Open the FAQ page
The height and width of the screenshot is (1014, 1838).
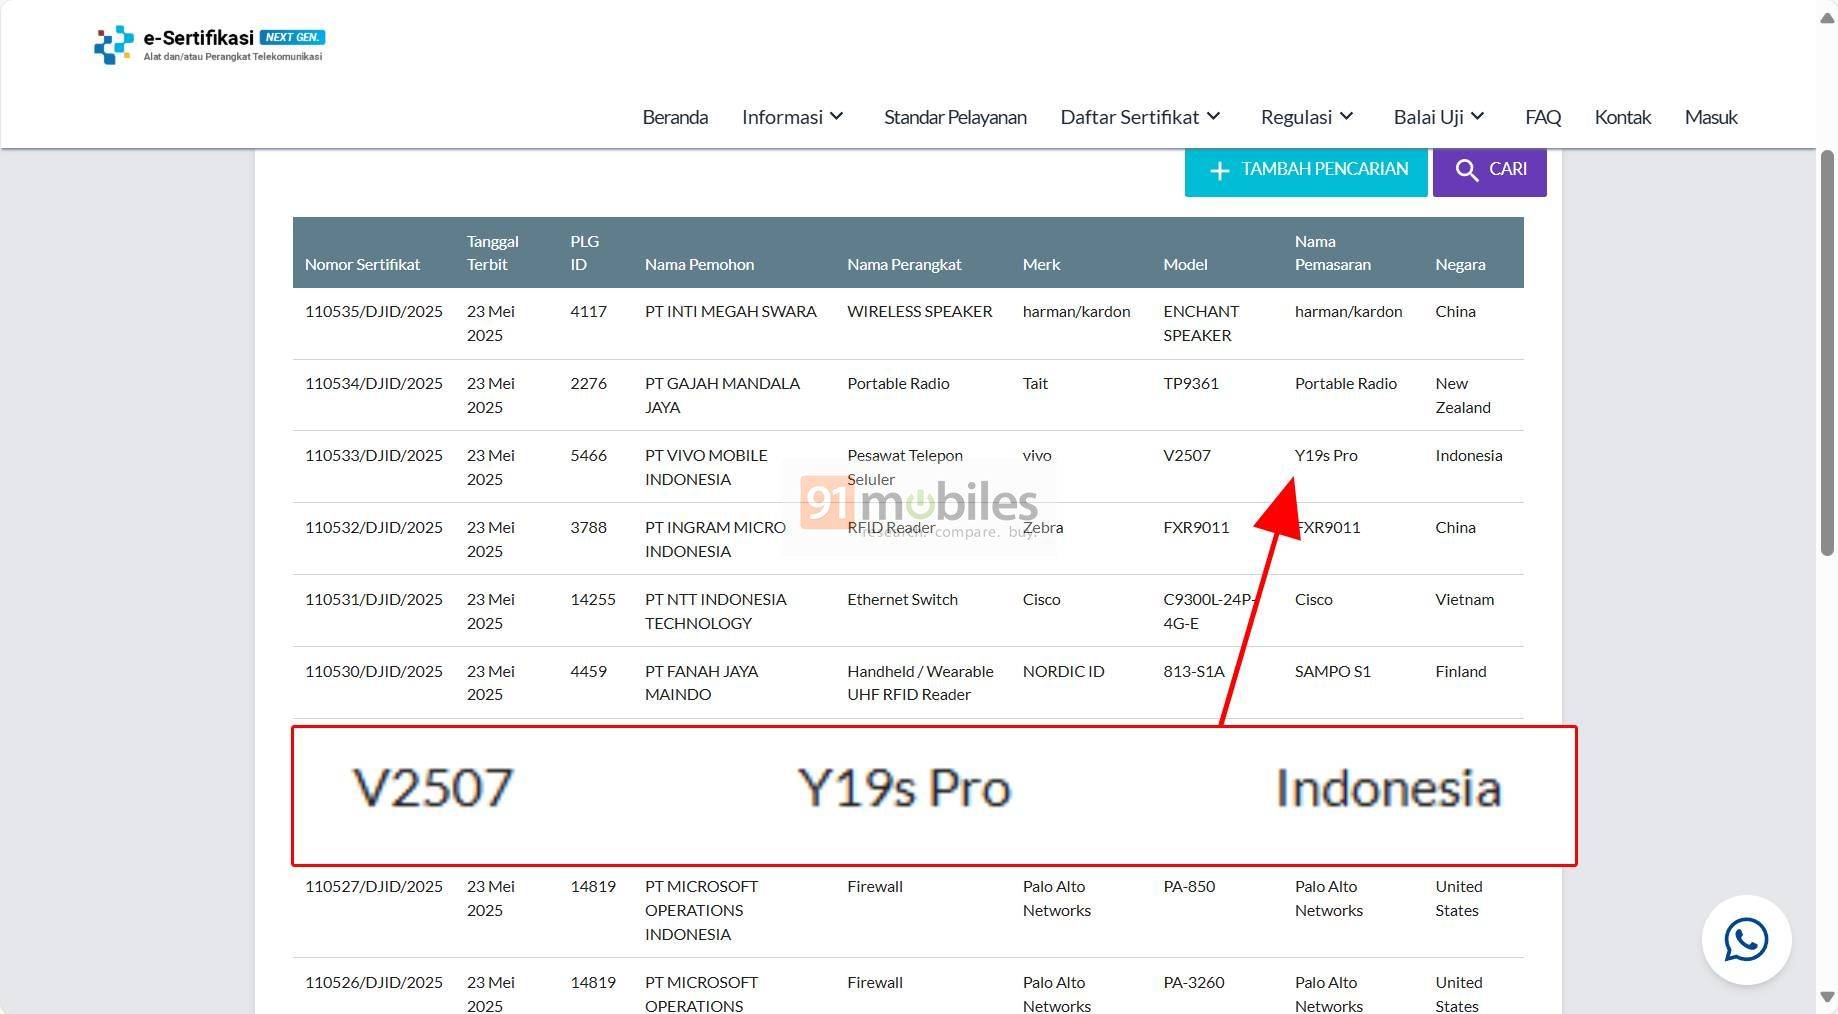coord(1543,117)
